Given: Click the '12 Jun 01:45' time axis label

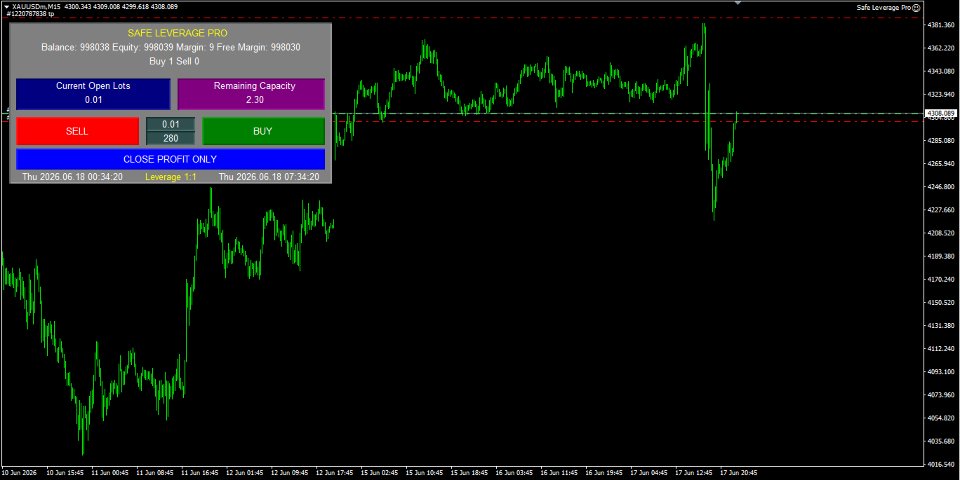Looking at the screenshot, I should coord(245,473).
